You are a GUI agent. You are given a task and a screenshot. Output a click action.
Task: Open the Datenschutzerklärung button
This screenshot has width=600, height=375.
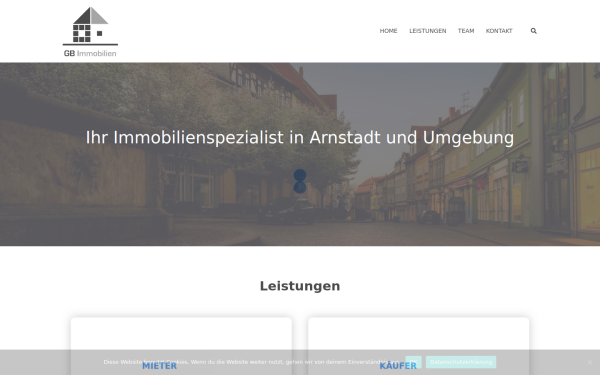(x=461, y=362)
